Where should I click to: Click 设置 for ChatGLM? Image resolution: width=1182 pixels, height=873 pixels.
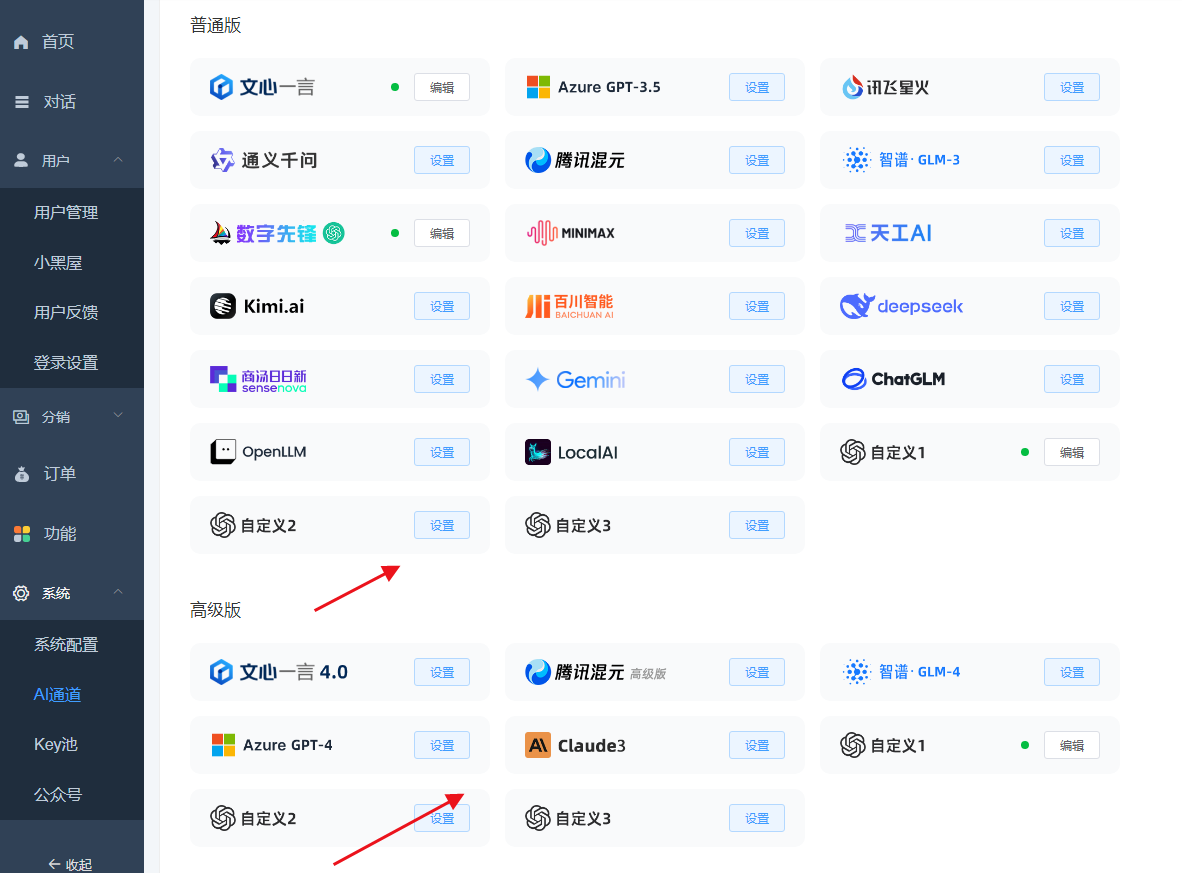click(x=1072, y=379)
